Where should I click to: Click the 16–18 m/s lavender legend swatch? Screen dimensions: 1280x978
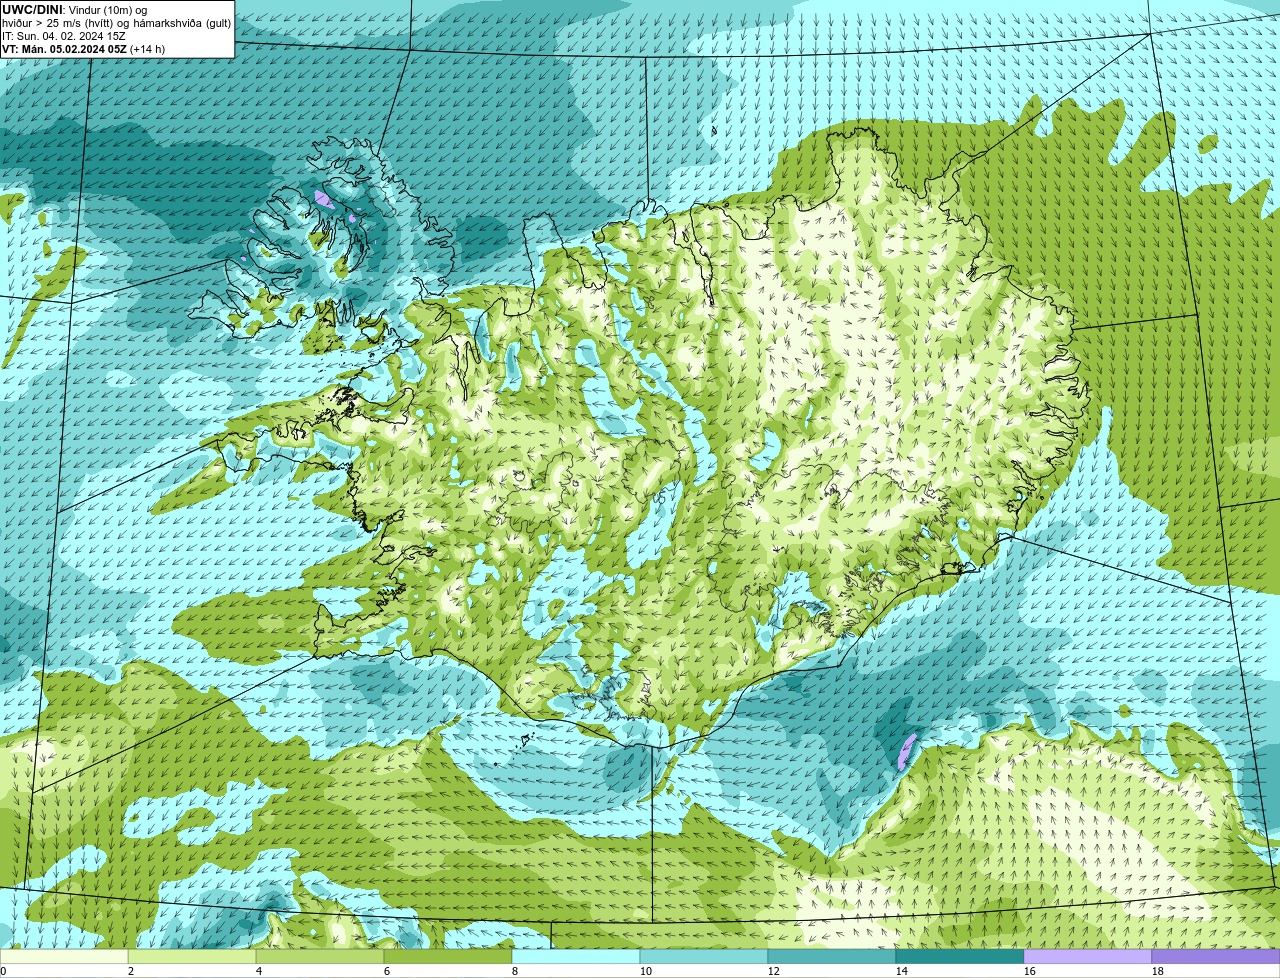(x=1088, y=956)
